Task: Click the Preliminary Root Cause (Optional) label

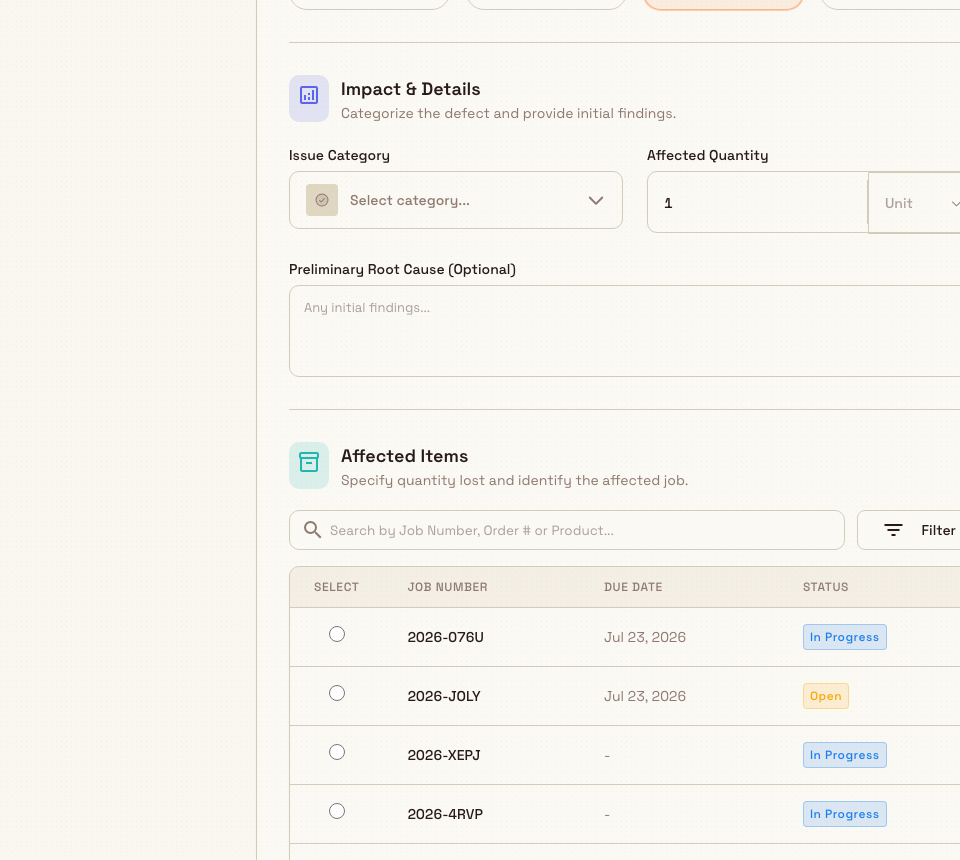Action: pos(402,269)
